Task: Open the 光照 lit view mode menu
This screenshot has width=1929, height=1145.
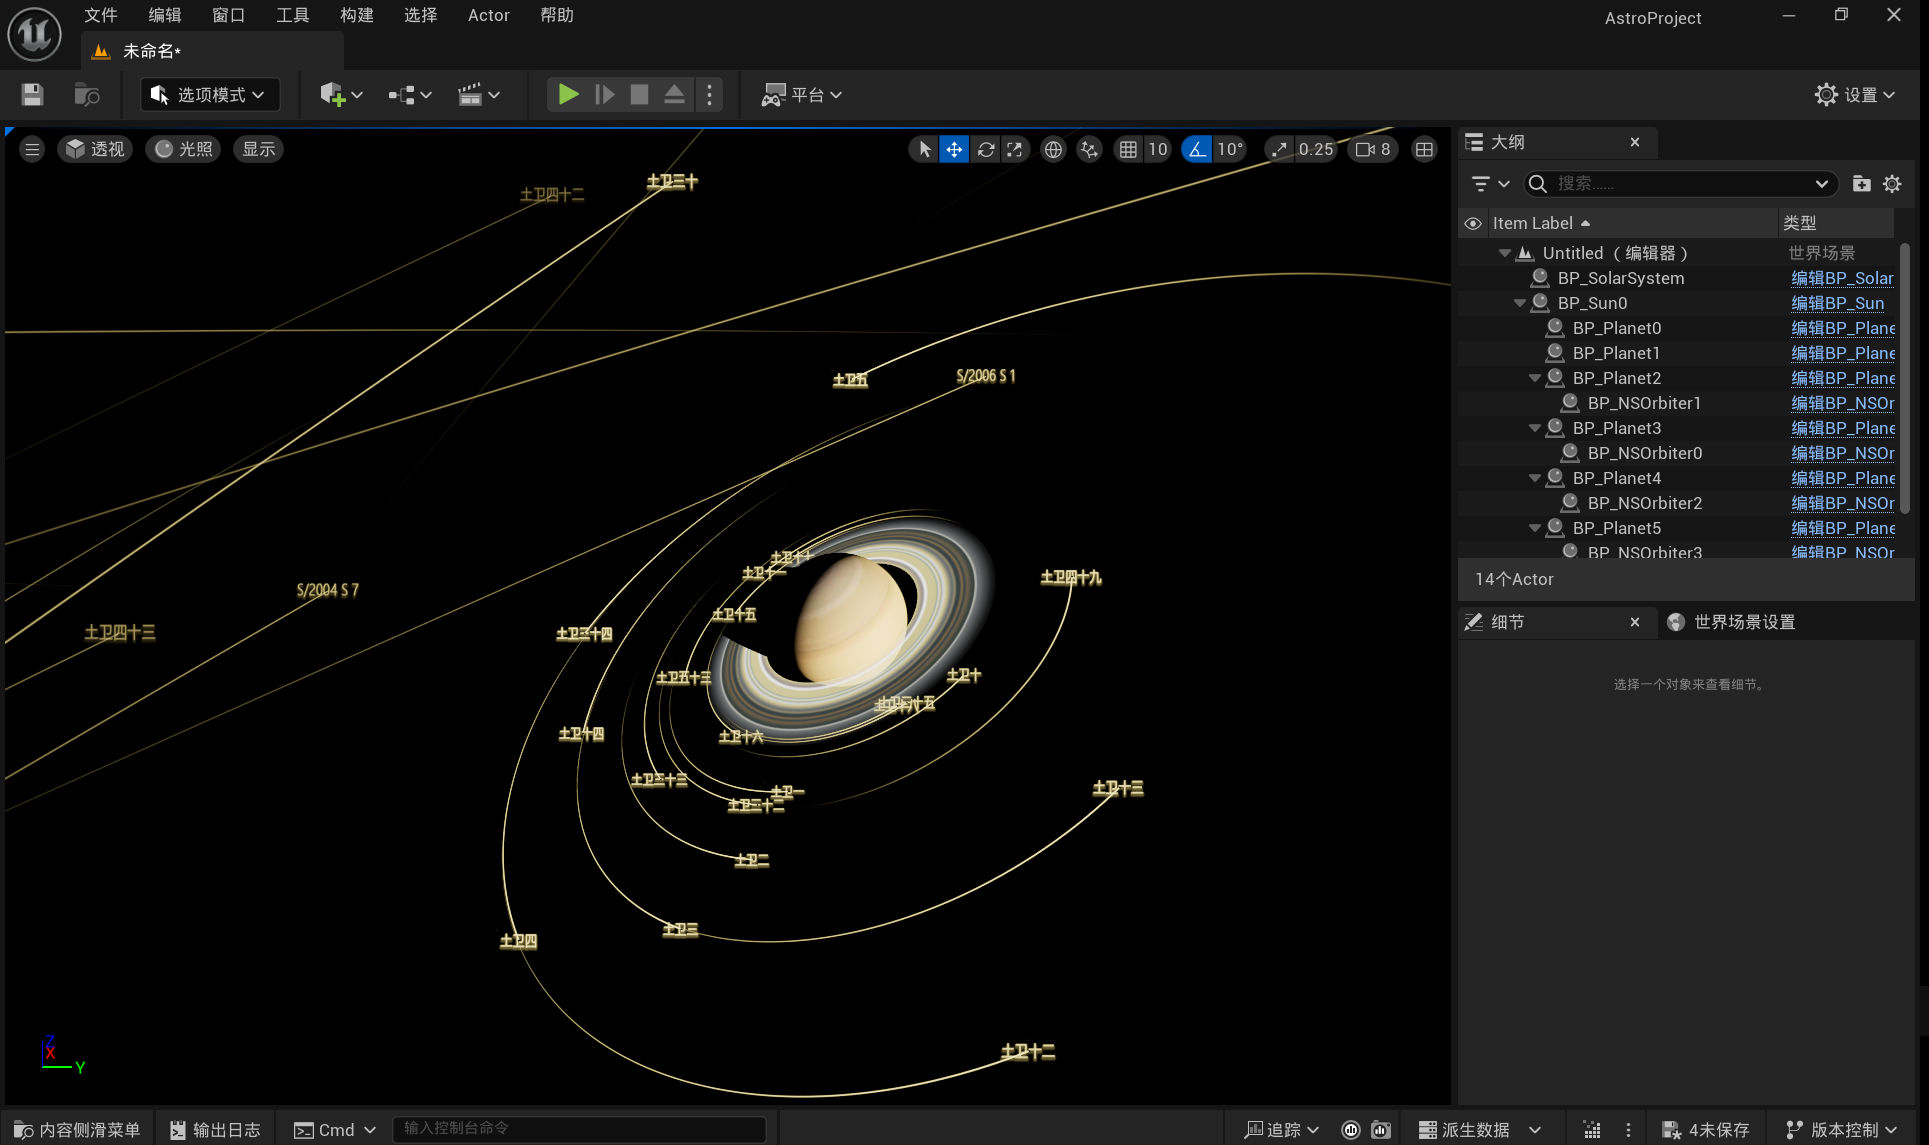Action: point(183,149)
